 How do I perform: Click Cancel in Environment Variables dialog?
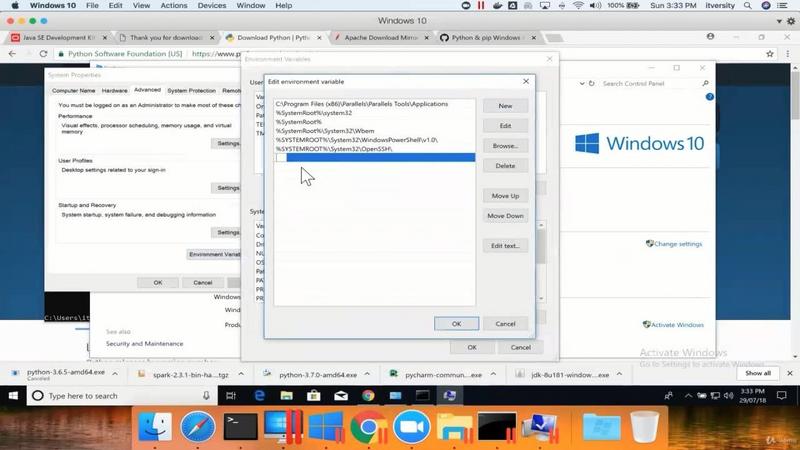pyautogui.click(x=521, y=347)
